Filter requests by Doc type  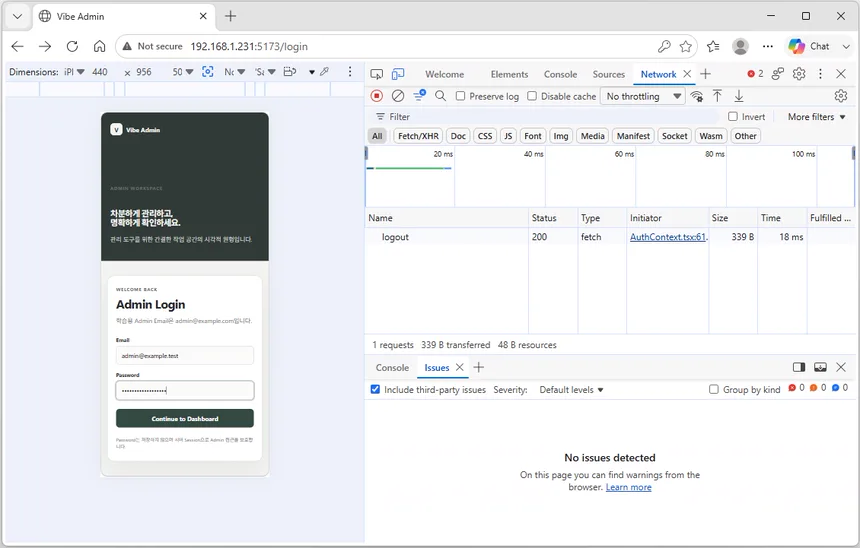(458, 136)
